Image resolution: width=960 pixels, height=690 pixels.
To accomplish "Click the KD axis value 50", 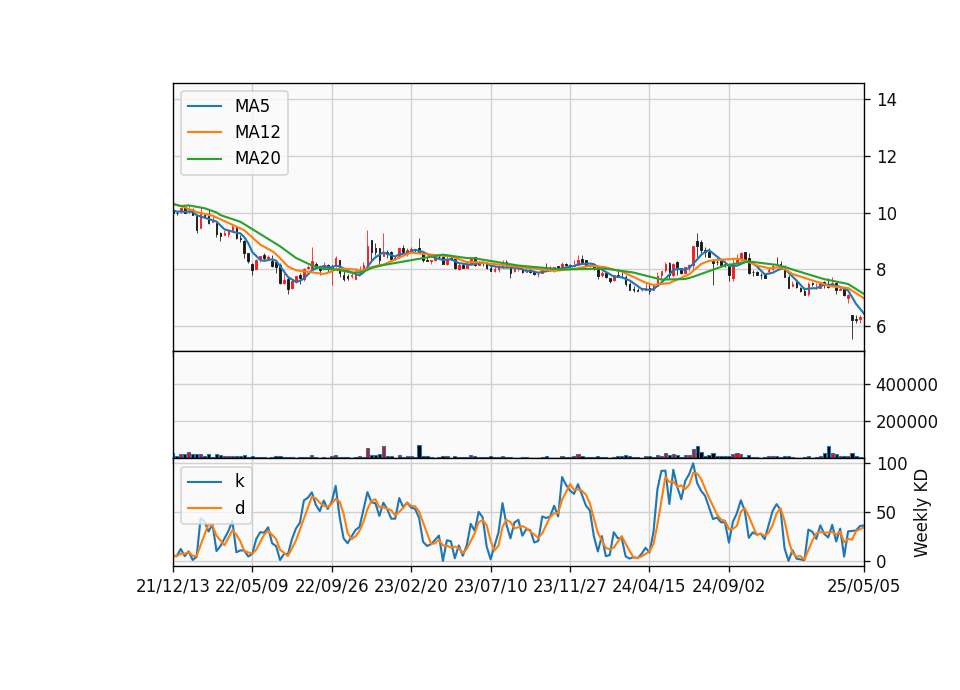I will tap(887, 513).
